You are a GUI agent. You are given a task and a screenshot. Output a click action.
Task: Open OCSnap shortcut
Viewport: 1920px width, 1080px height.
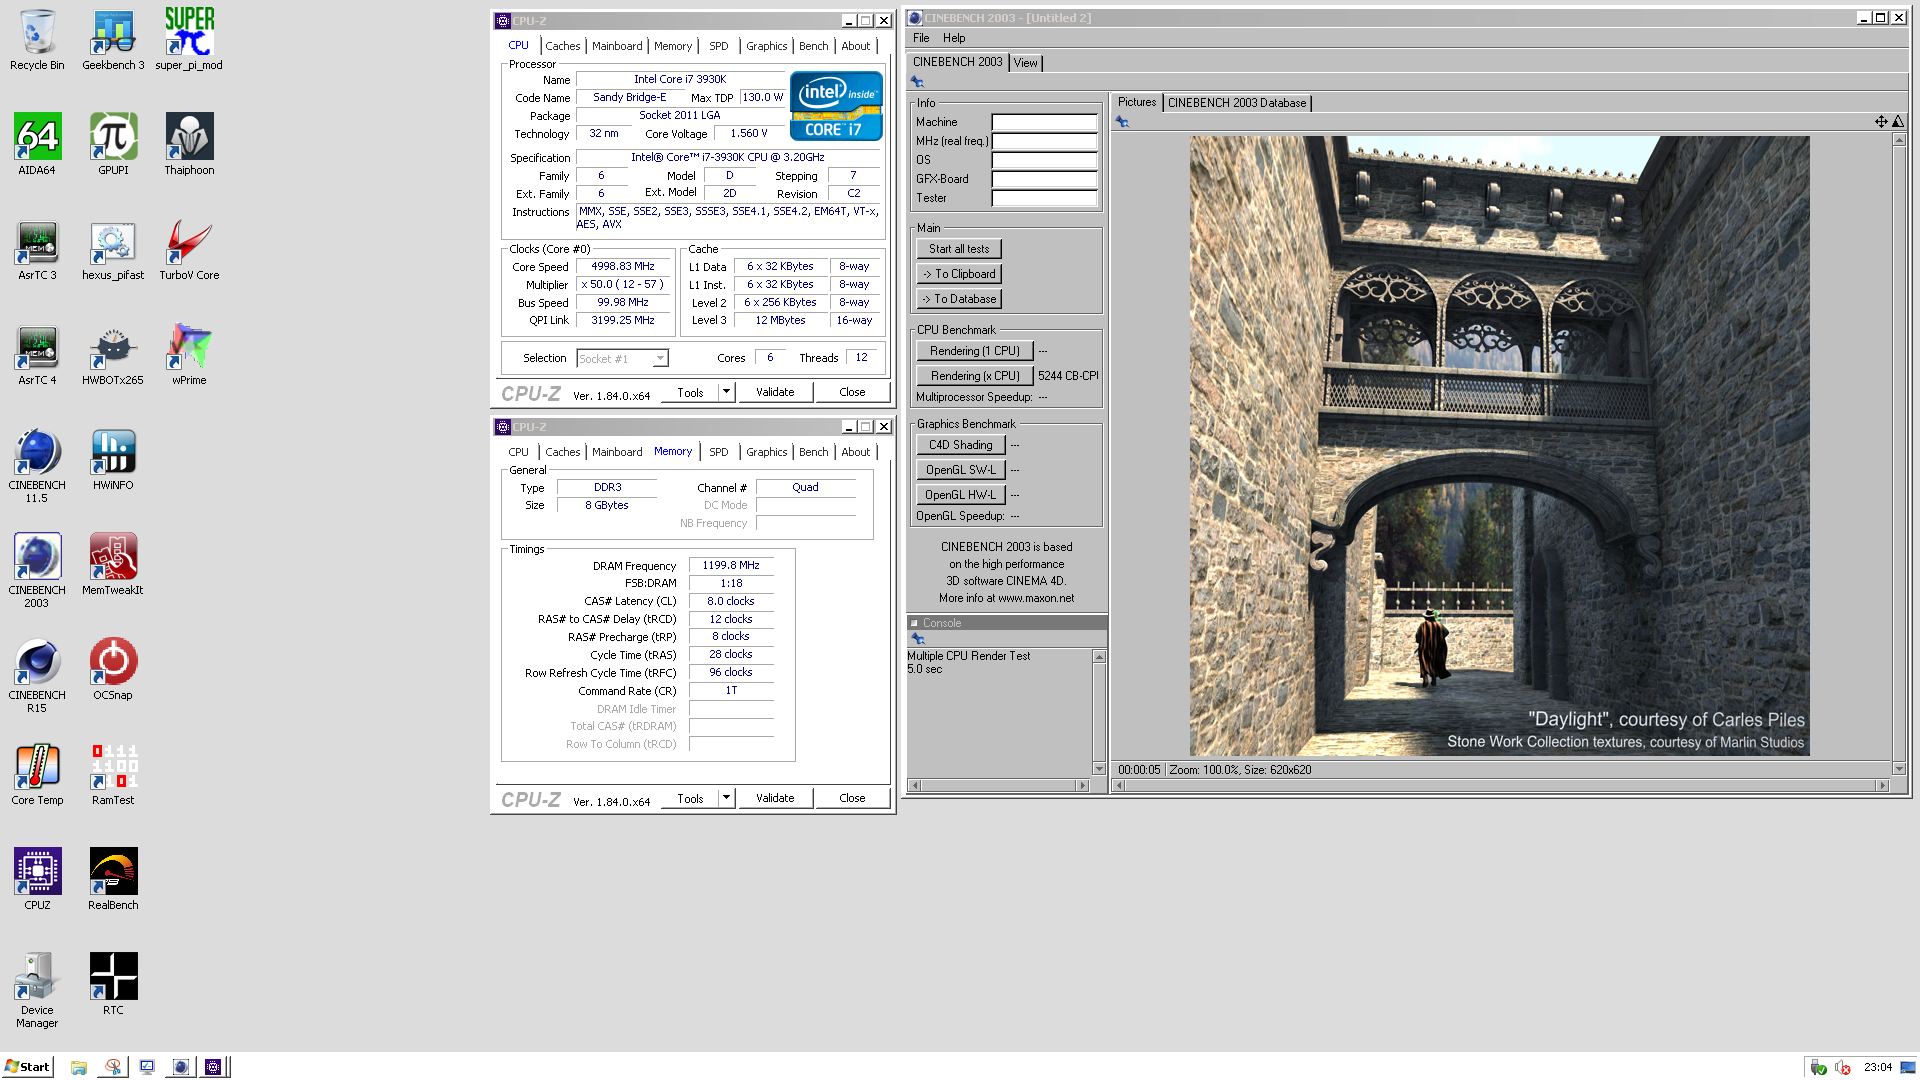[x=113, y=670]
